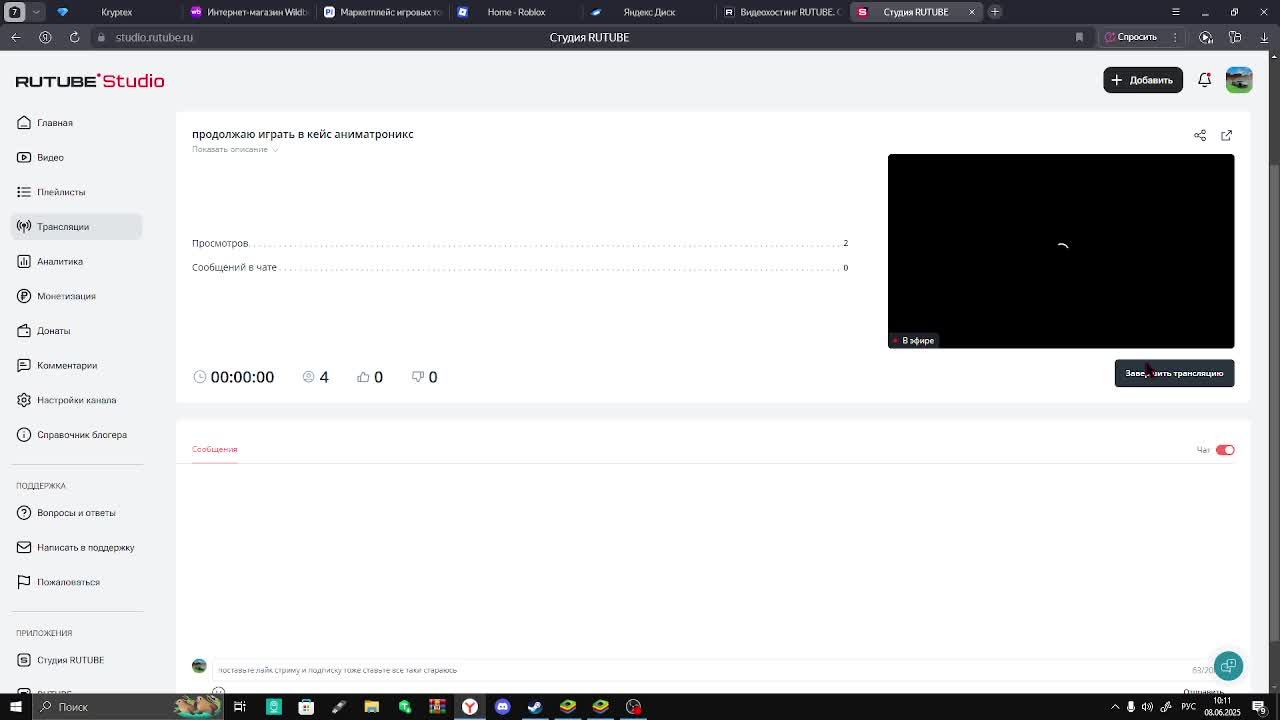The height and width of the screenshot is (720, 1280).
Task: Click the Спросить assistant button
Action: [x=1131, y=37]
